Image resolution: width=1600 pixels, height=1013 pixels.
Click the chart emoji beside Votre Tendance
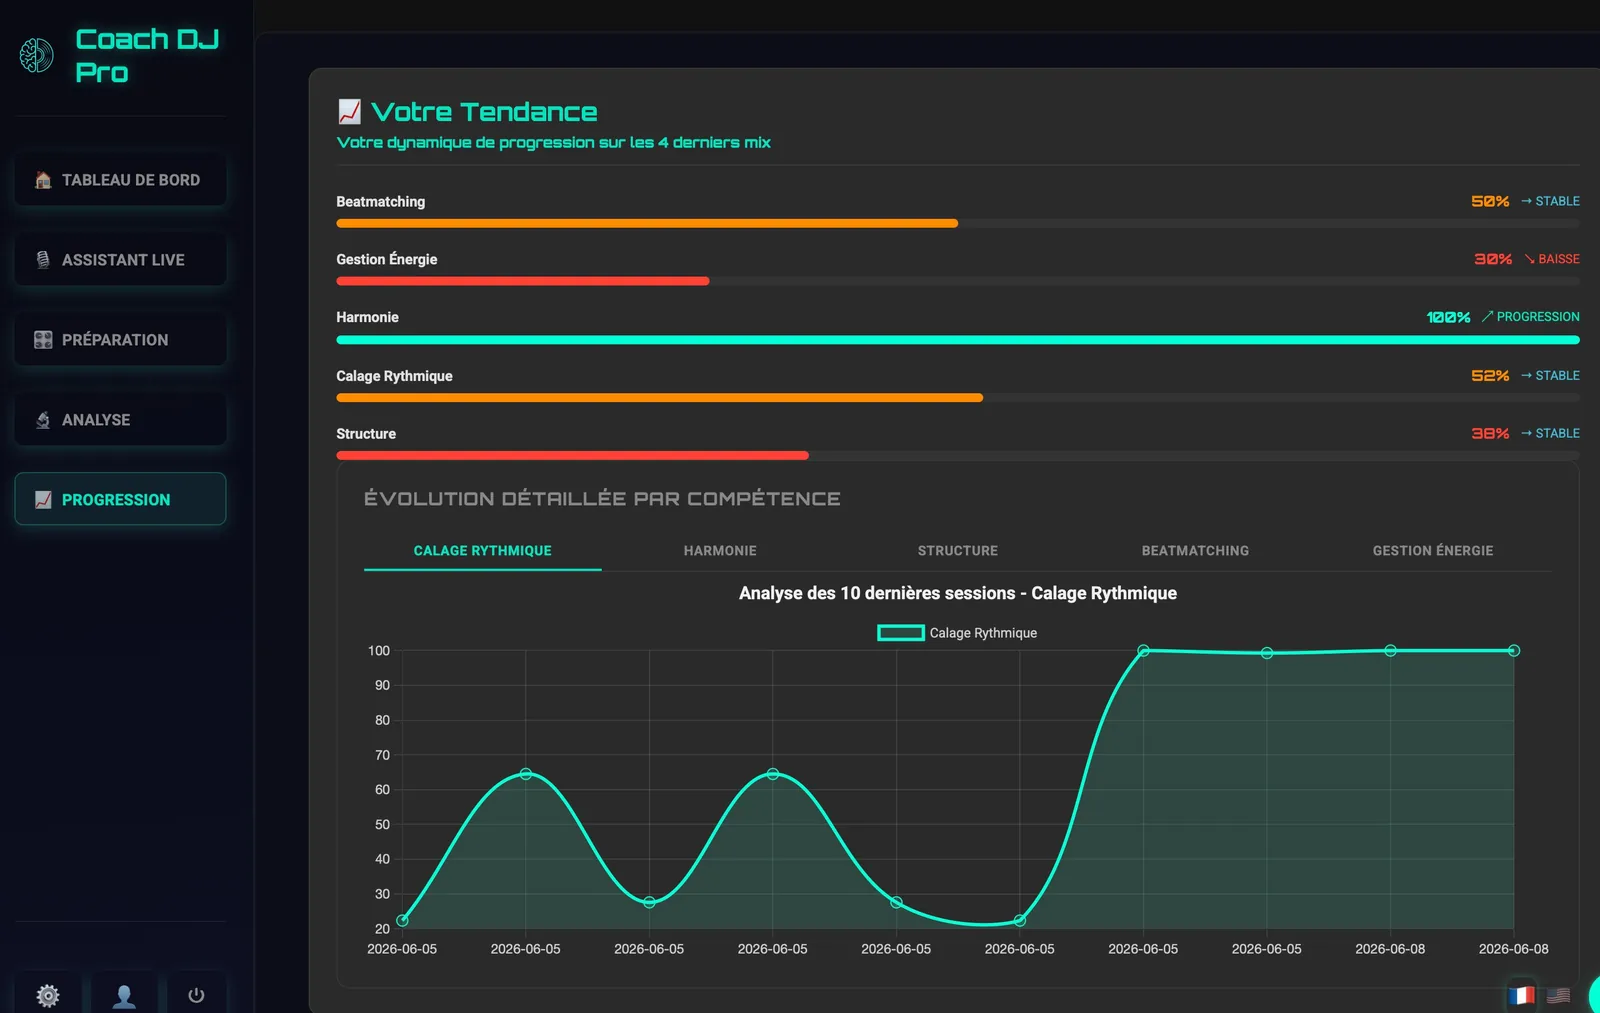click(349, 111)
